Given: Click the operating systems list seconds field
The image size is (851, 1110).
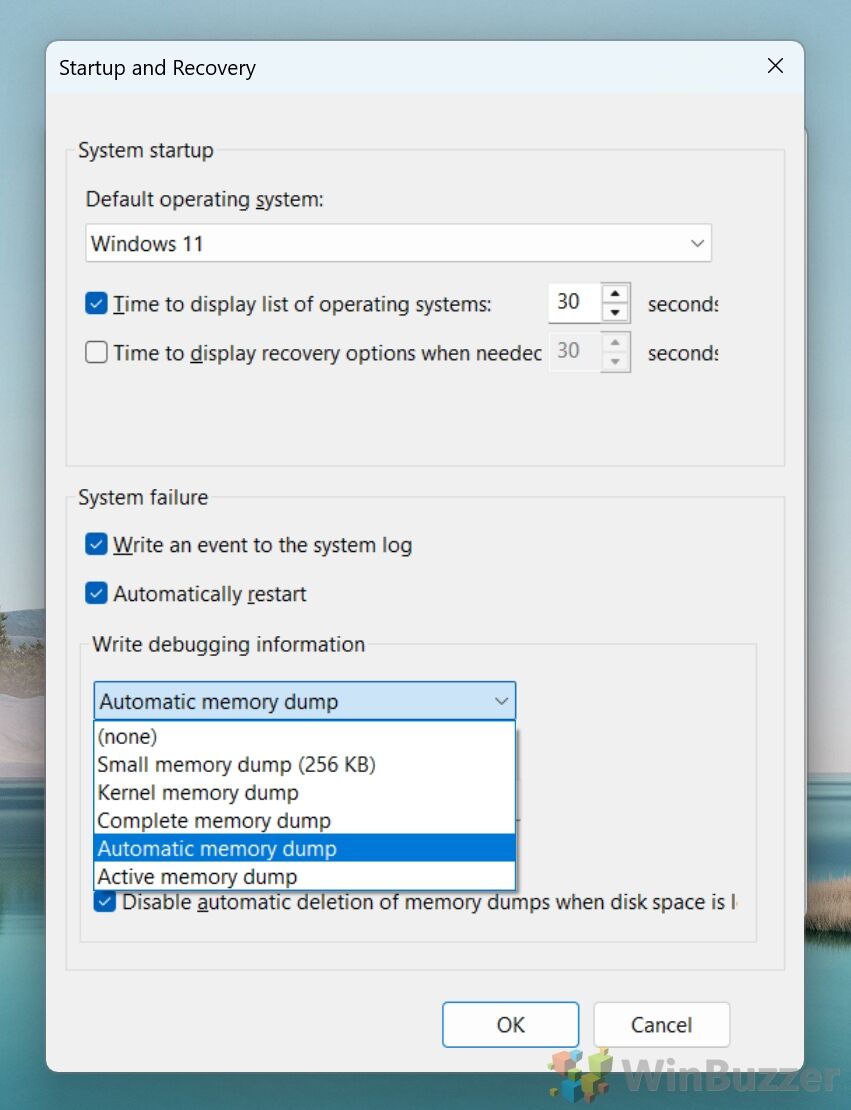Looking at the screenshot, I should click(574, 302).
